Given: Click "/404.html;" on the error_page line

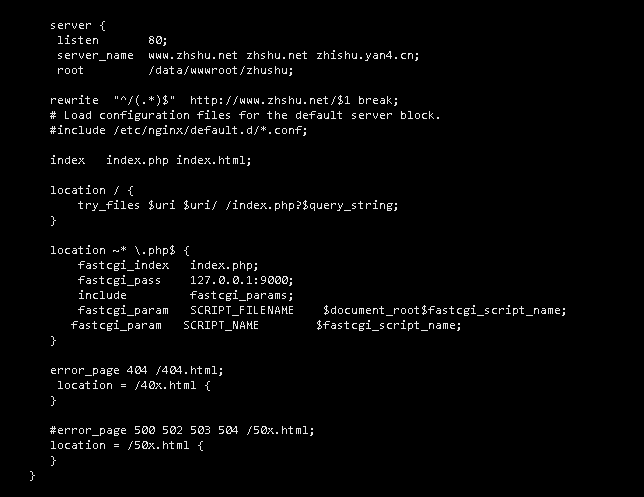Looking at the screenshot, I should click(x=190, y=370).
